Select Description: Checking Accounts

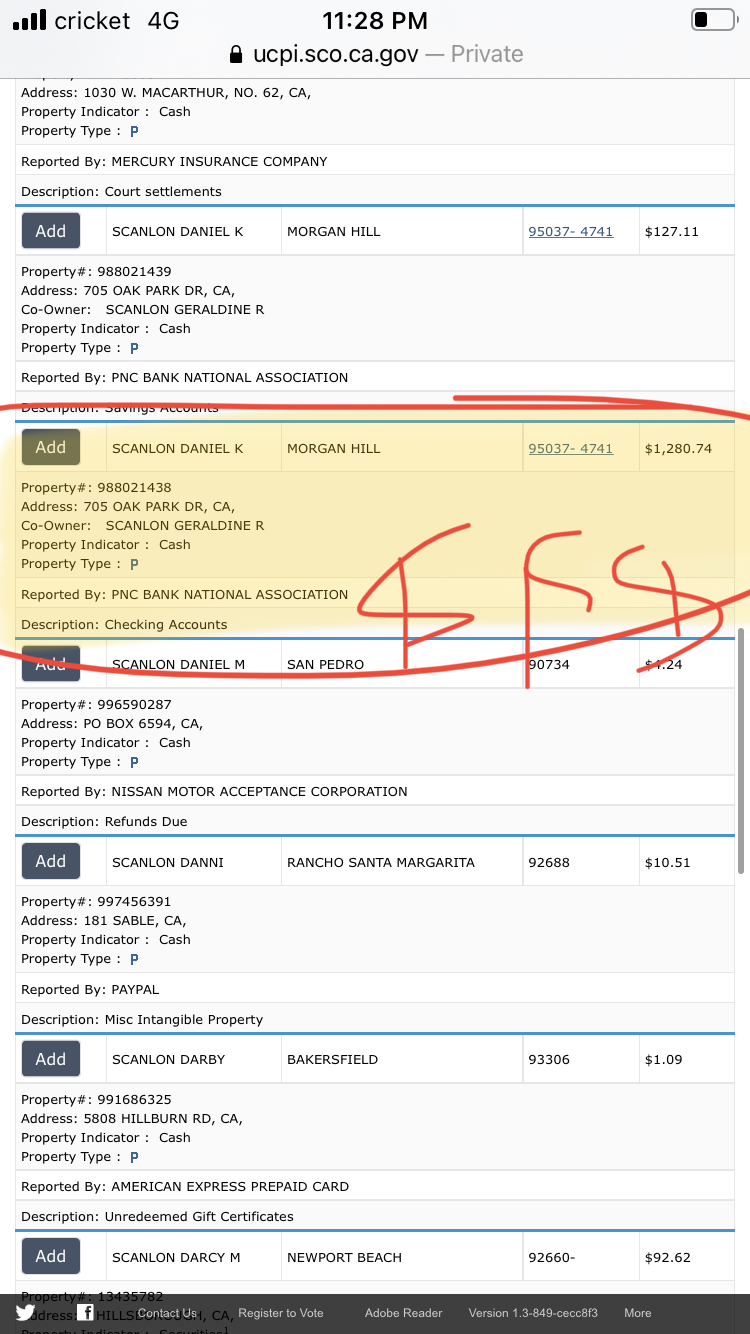pos(124,624)
